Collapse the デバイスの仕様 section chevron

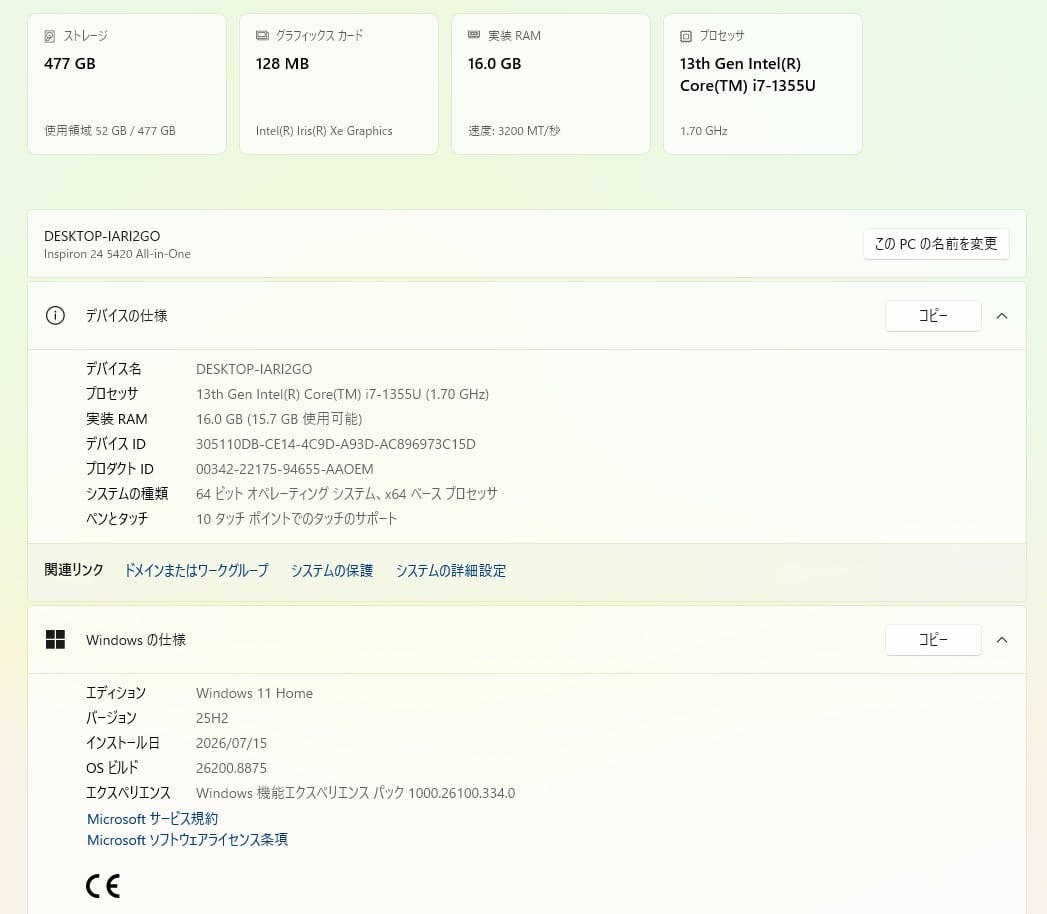click(x=1002, y=316)
